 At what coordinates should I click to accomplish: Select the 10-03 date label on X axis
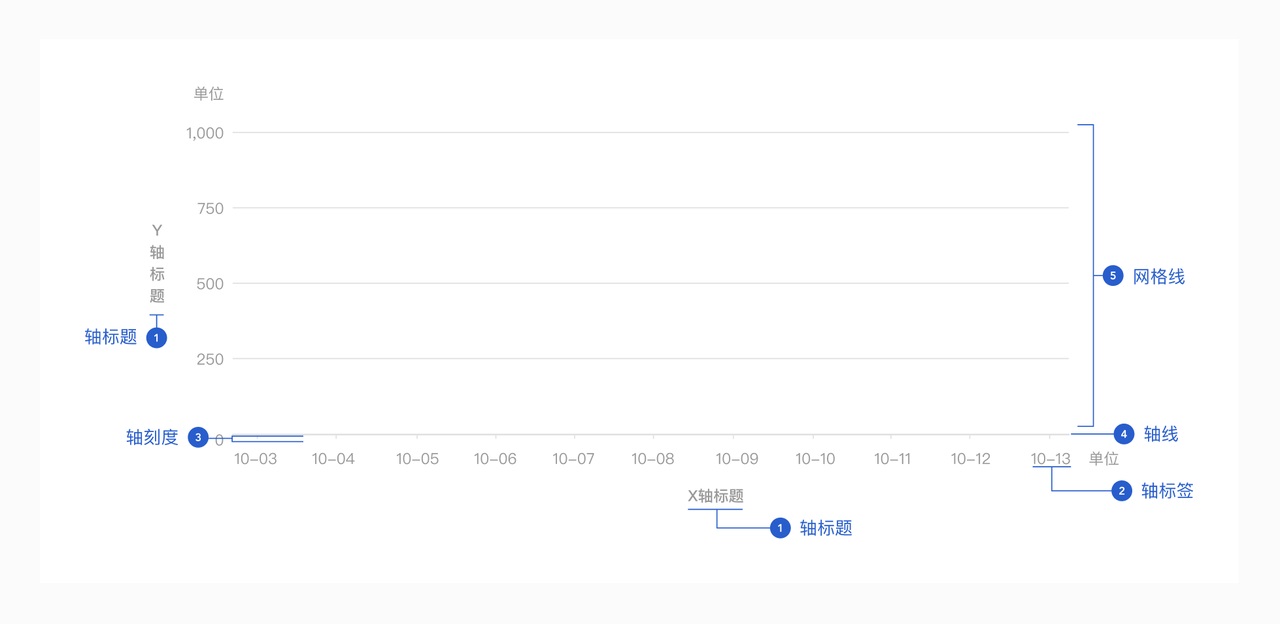pos(255,459)
